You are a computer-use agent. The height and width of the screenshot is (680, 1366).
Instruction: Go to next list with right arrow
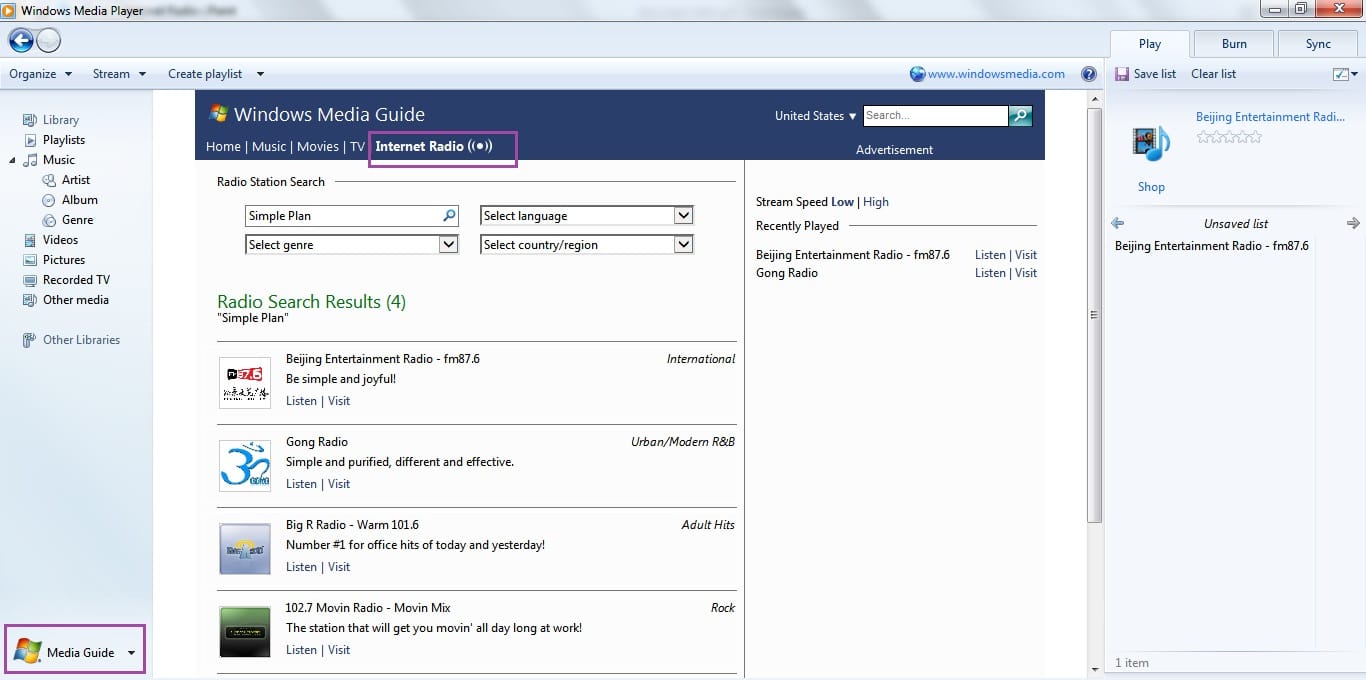1353,223
